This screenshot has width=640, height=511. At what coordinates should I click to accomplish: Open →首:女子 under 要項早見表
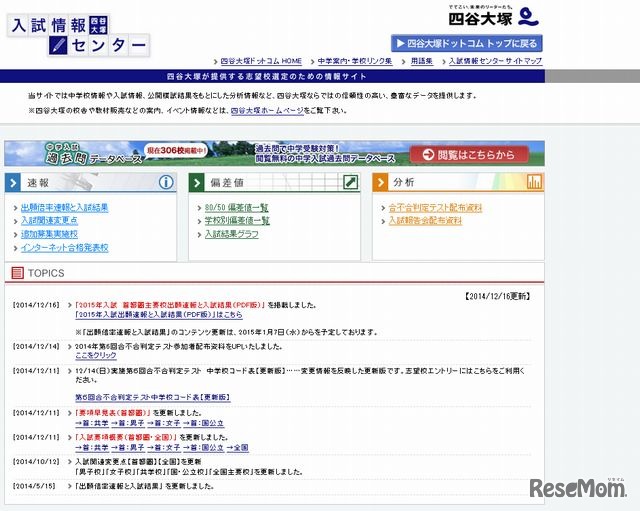(x=164, y=423)
